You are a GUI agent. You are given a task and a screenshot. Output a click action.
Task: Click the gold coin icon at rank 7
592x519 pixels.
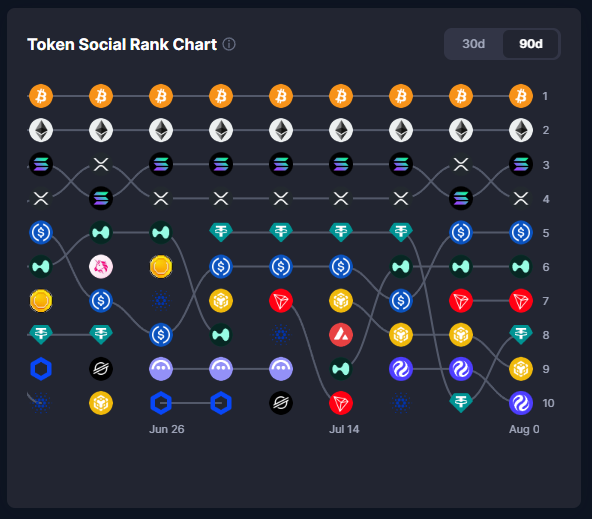point(41,300)
